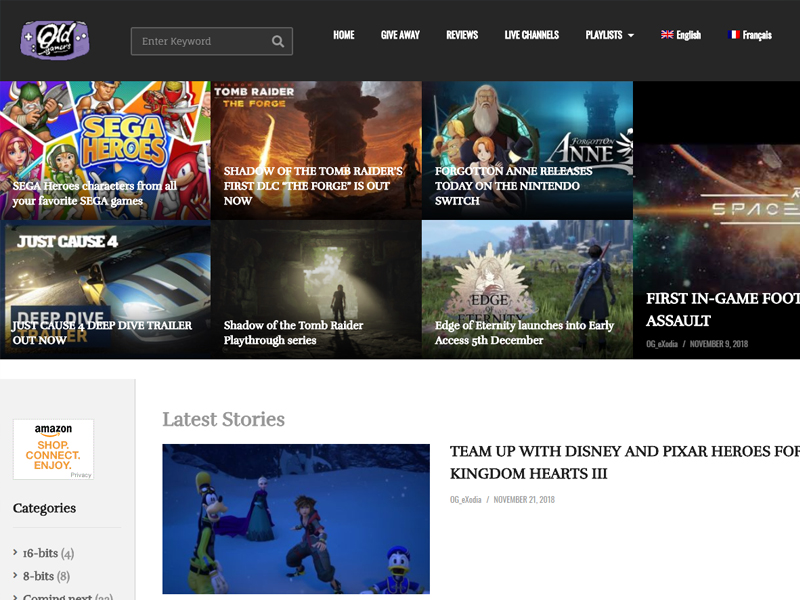Click the UK flag icon
The height and width of the screenshot is (600, 800).
pyautogui.click(x=667, y=35)
